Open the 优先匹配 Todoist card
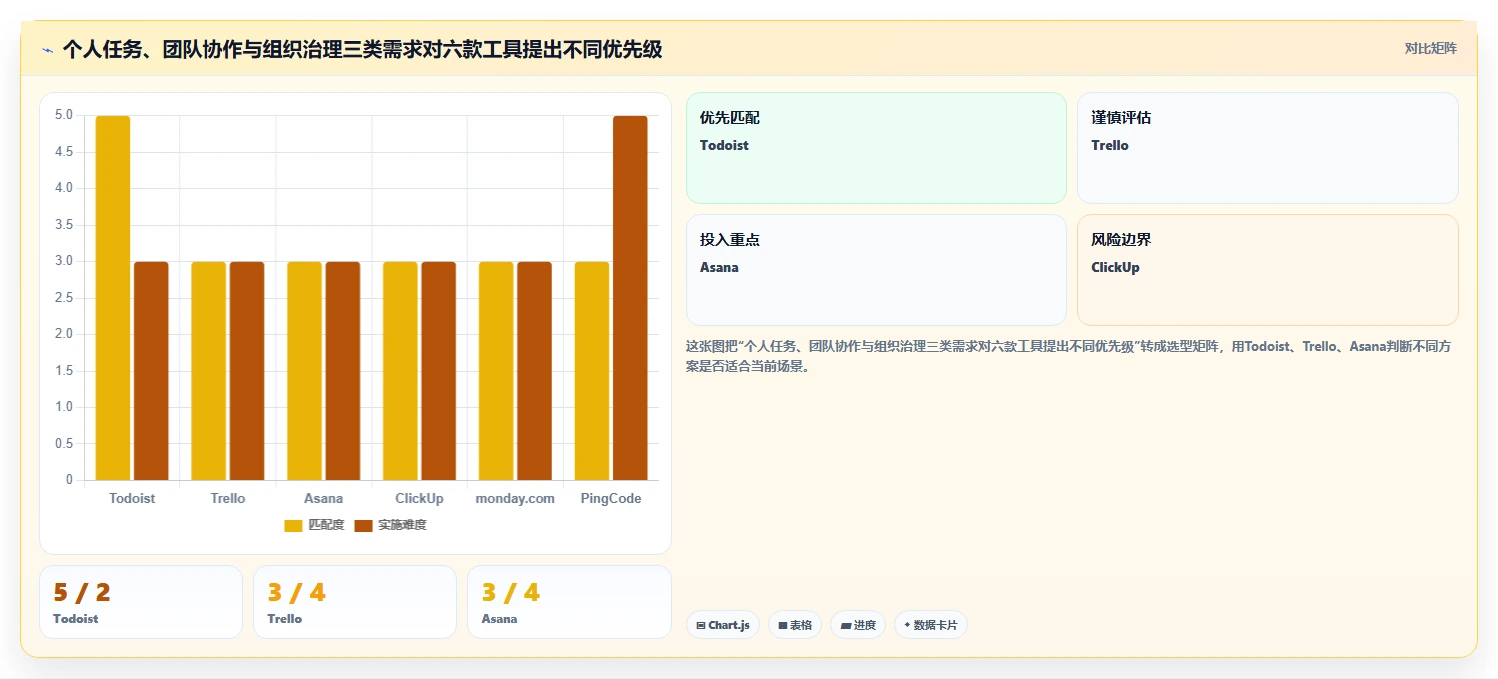Viewport: 1498px width, 679px height. [x=876, y=148]
